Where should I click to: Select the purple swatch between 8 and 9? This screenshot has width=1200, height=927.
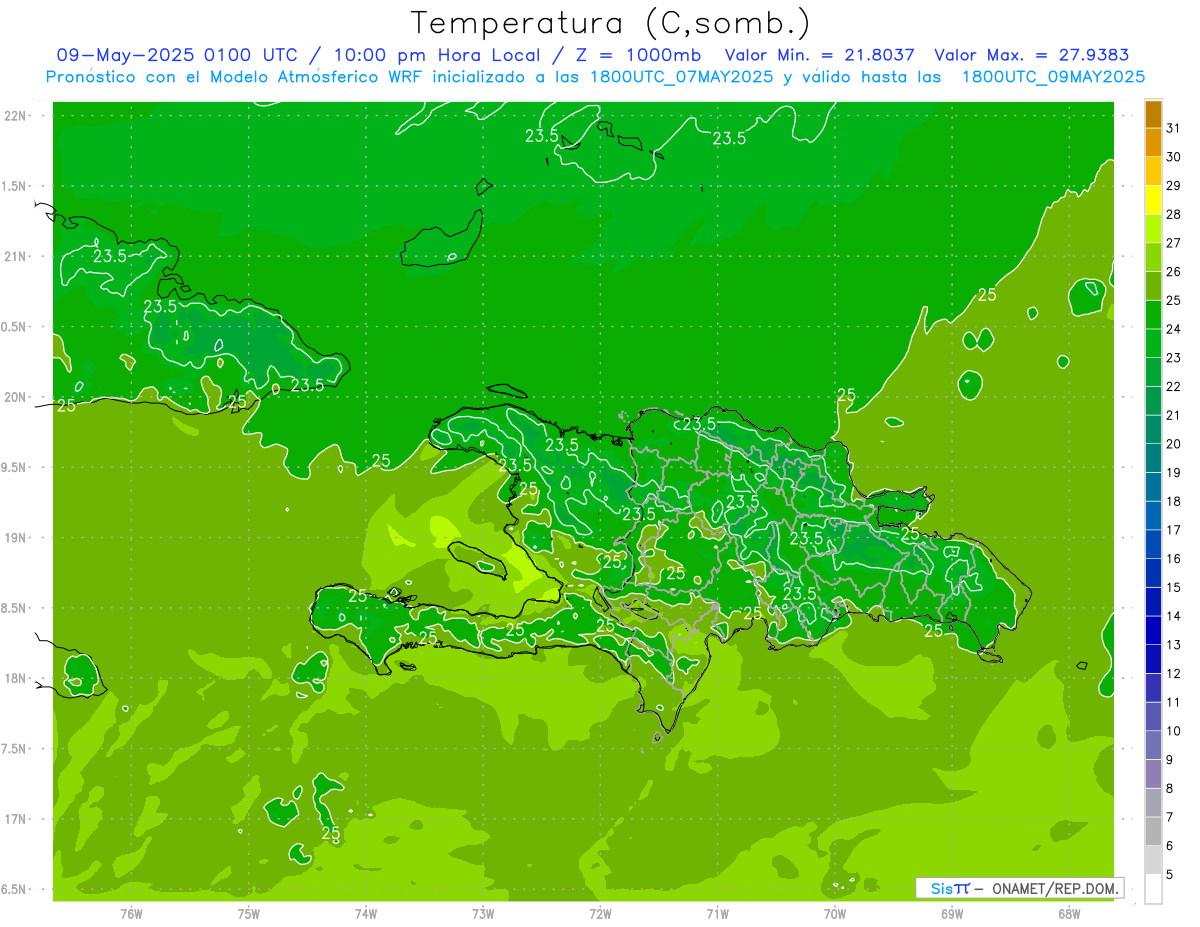pyautogui.click(x=1153, y=774)
